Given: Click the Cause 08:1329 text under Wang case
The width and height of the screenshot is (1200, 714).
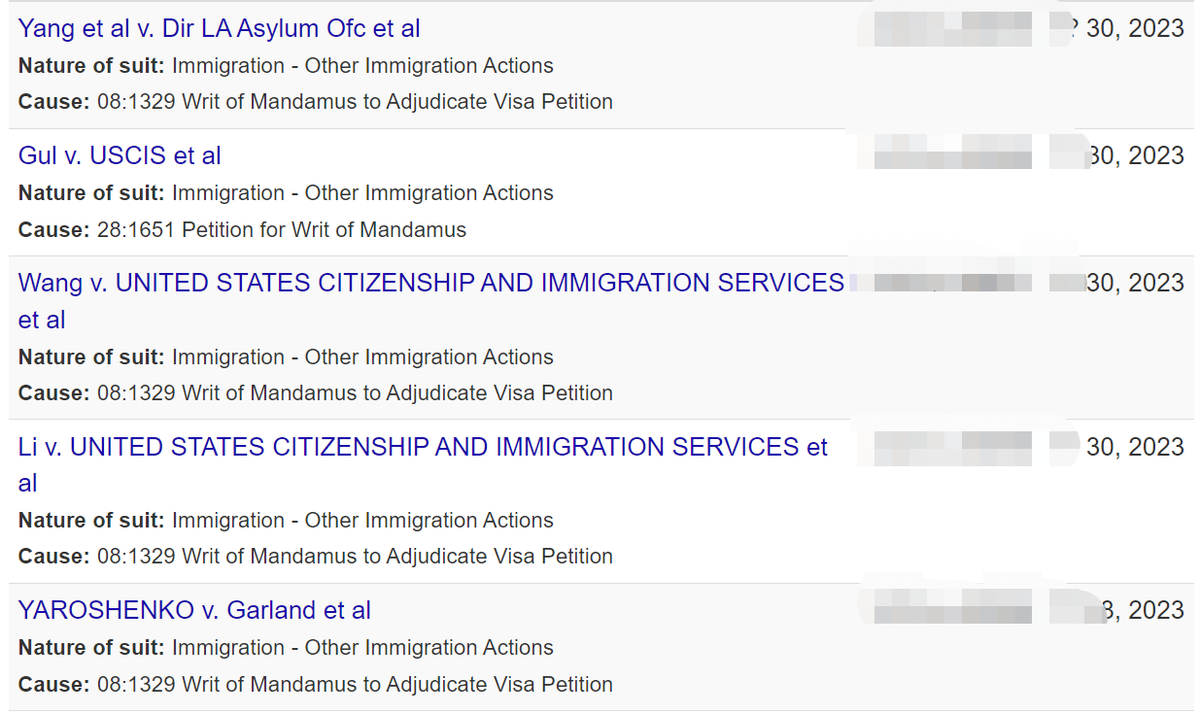Looking at the screenshot, I should pos(316,393).
